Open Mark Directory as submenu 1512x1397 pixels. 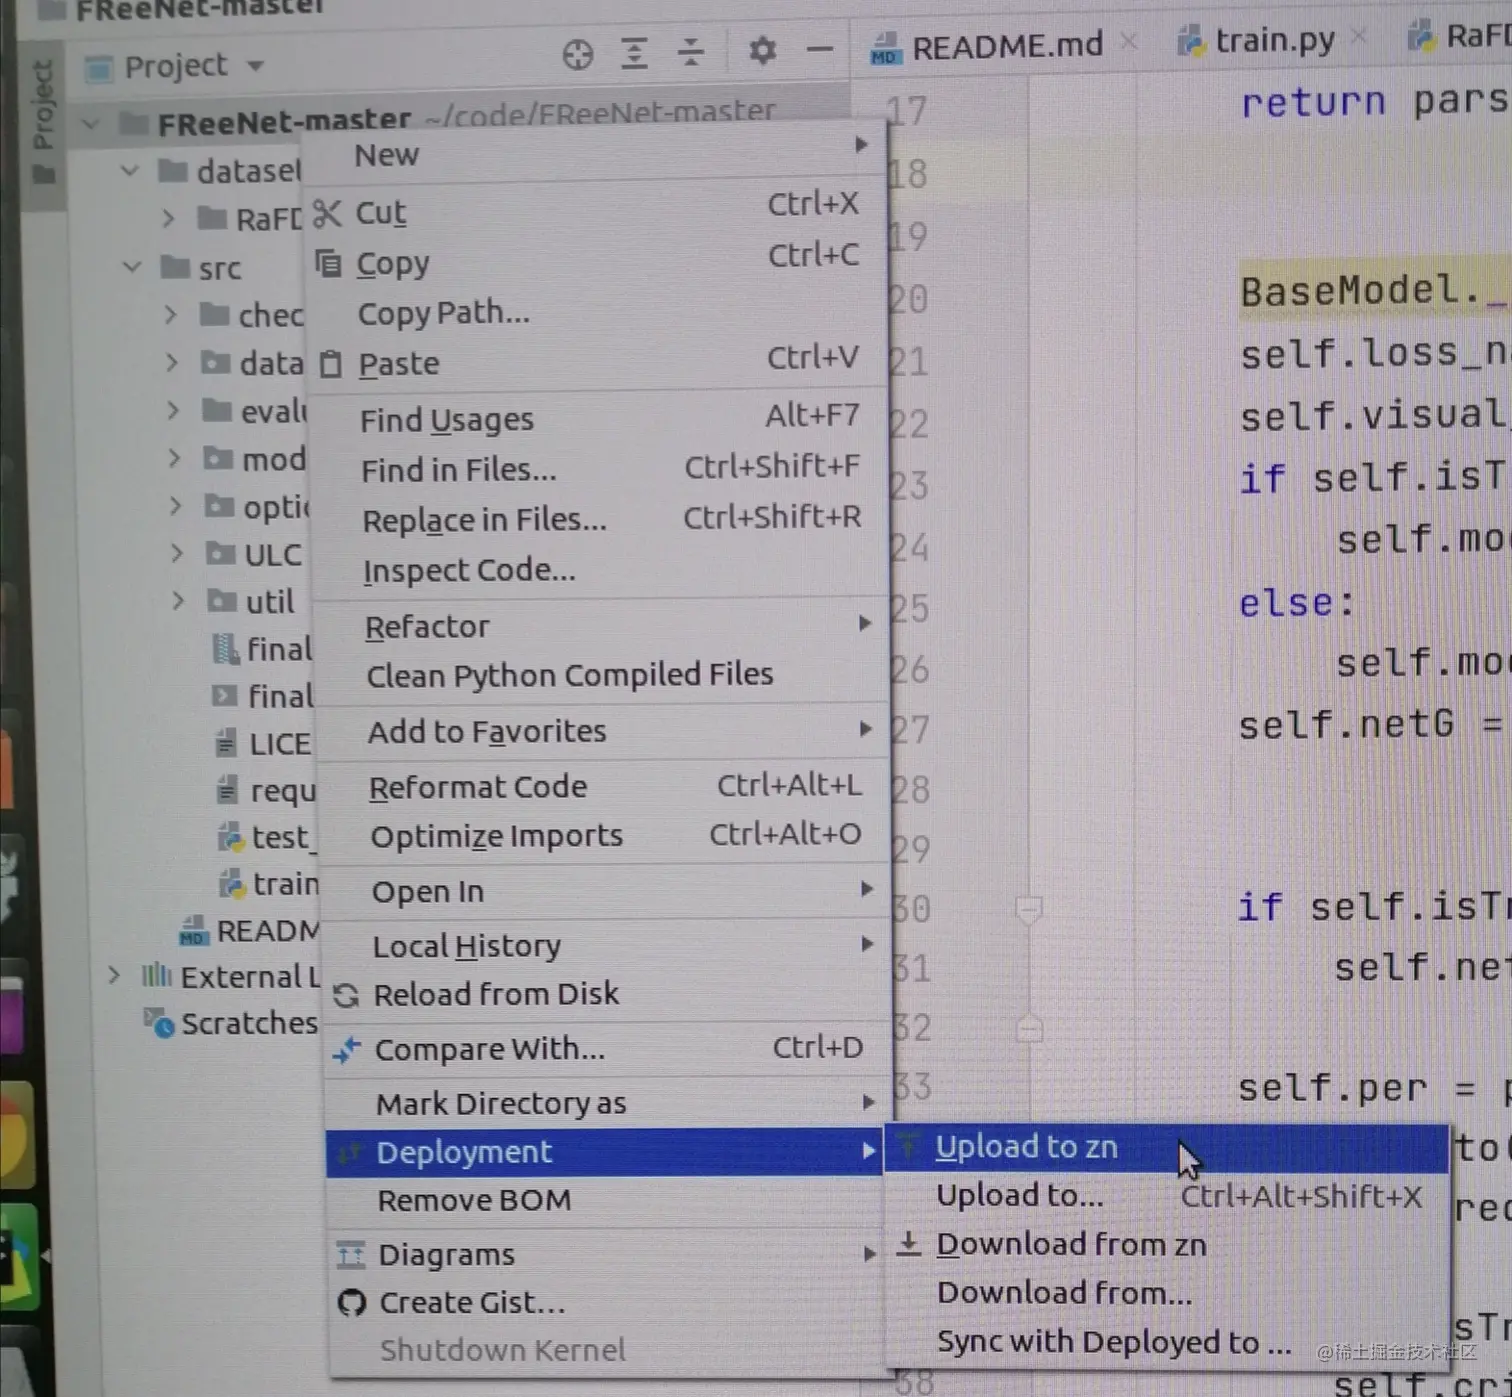pyautogui.click(x=607, y=1103)
